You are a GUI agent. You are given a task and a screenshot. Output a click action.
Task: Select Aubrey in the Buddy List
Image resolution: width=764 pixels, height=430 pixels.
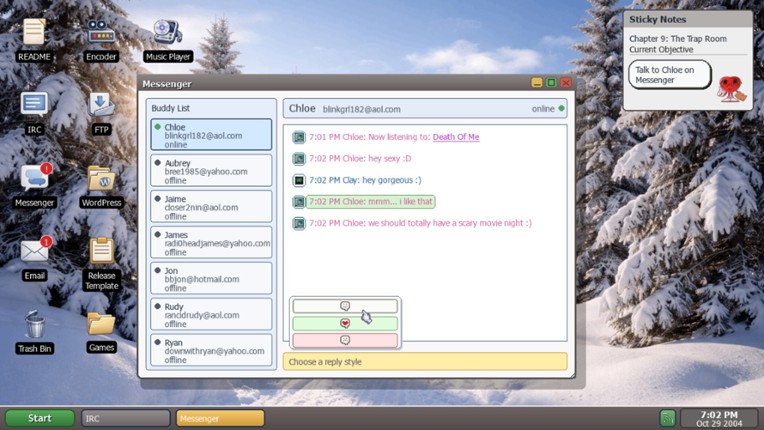(211, 171)
